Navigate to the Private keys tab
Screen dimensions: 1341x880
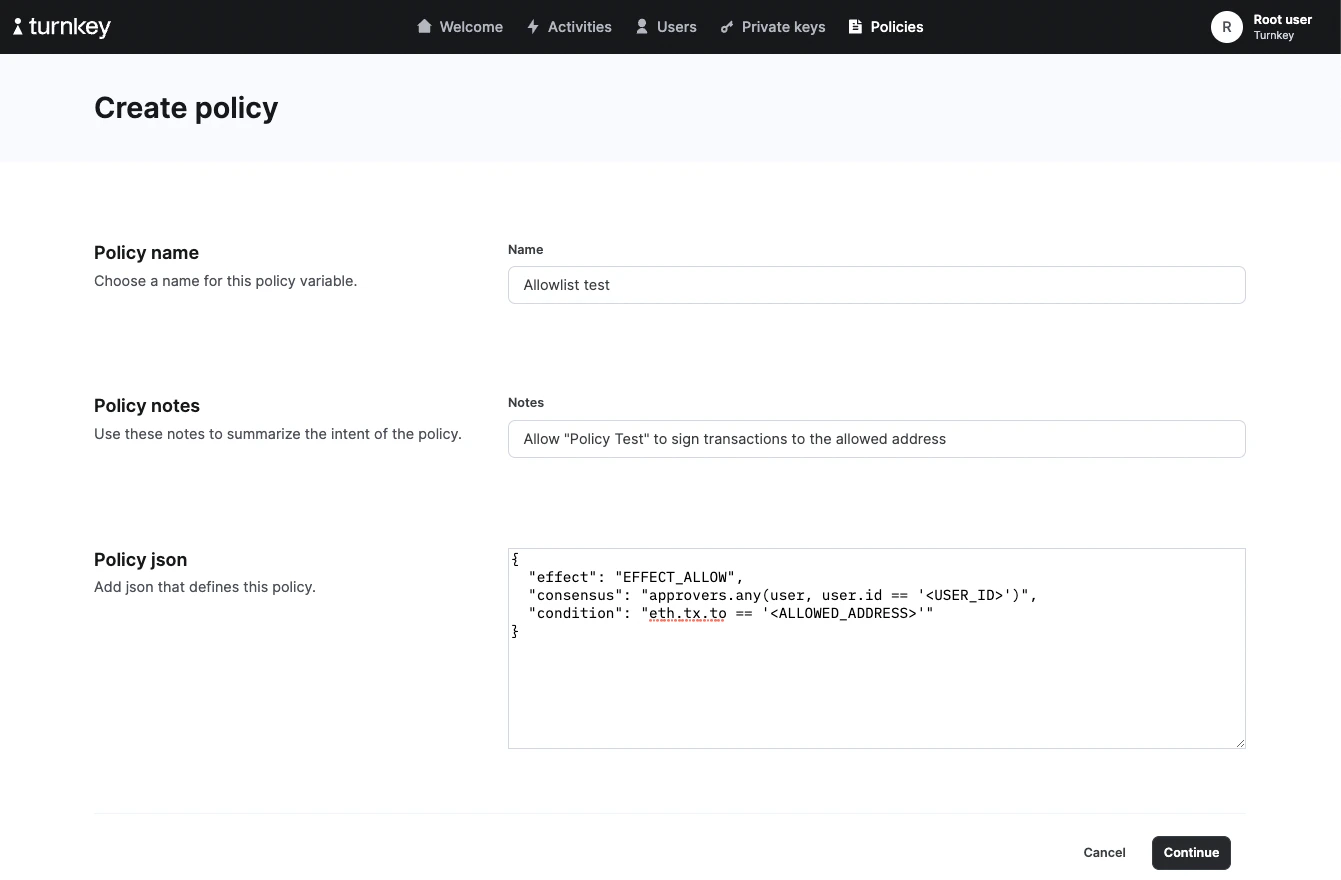(783, 27)
